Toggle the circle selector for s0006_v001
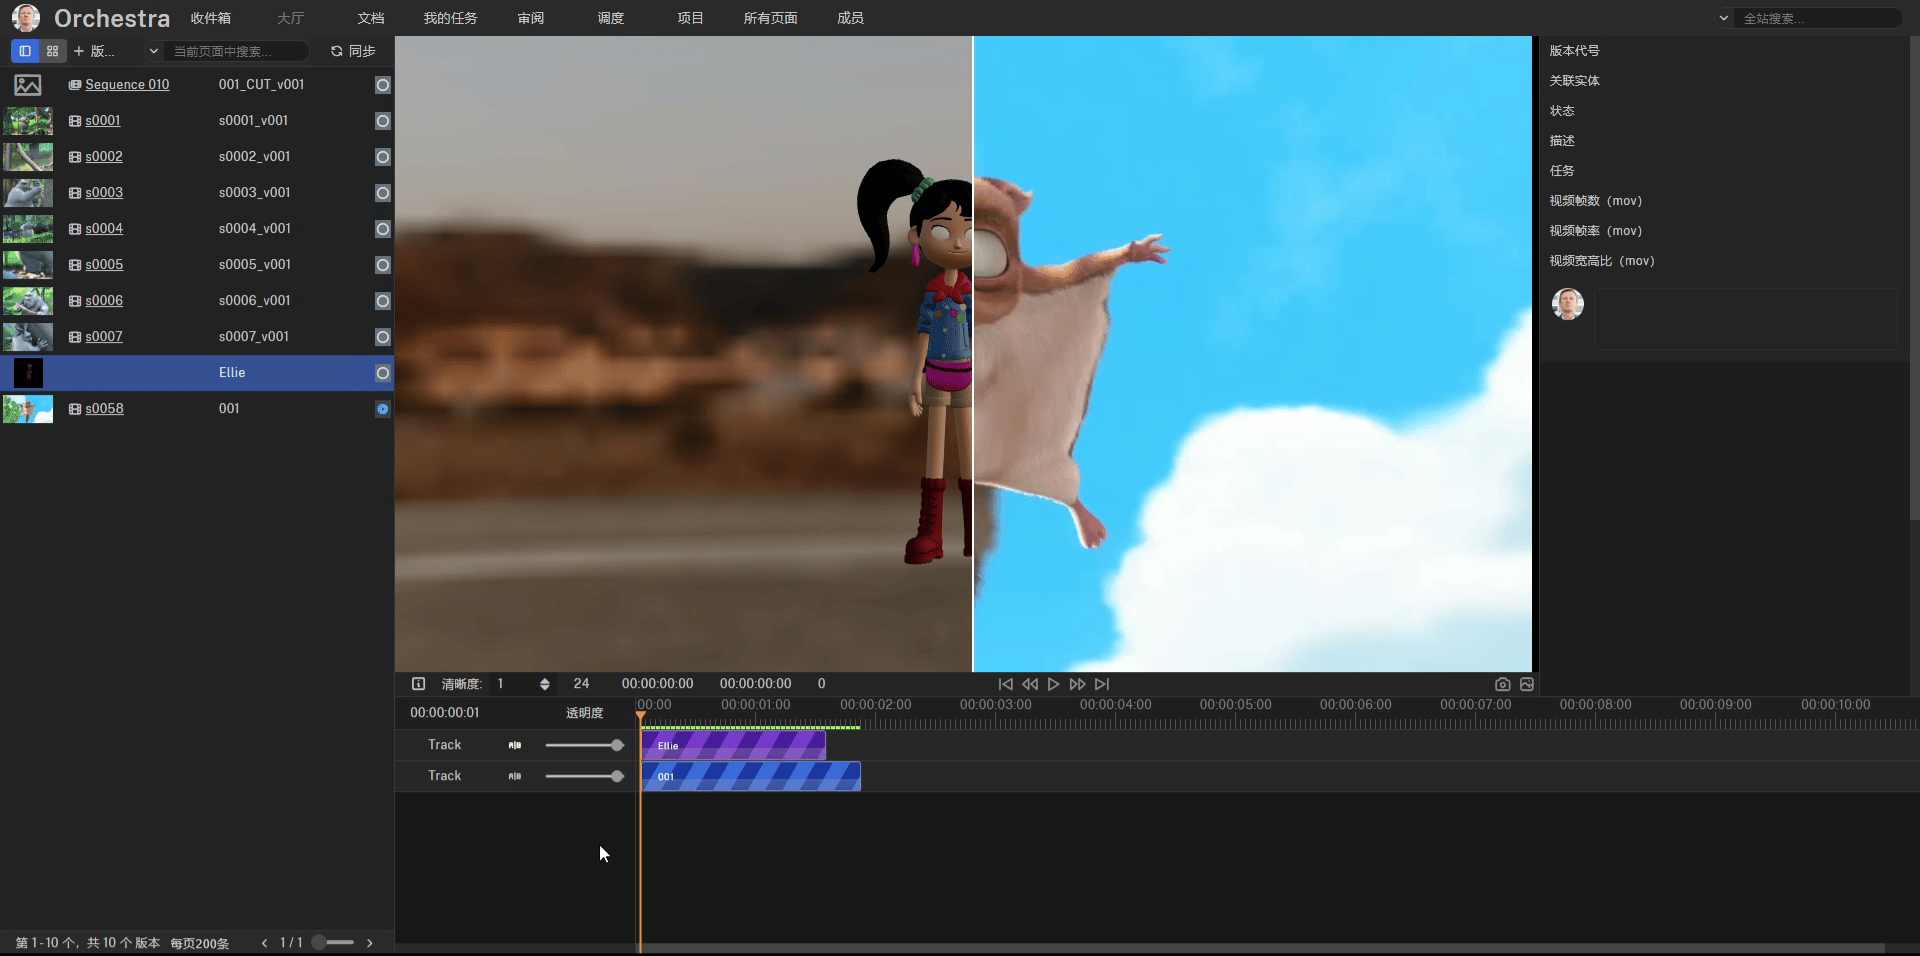This screenshot has width=1920, height=956. pyautogui.click(x=382, y=301)
